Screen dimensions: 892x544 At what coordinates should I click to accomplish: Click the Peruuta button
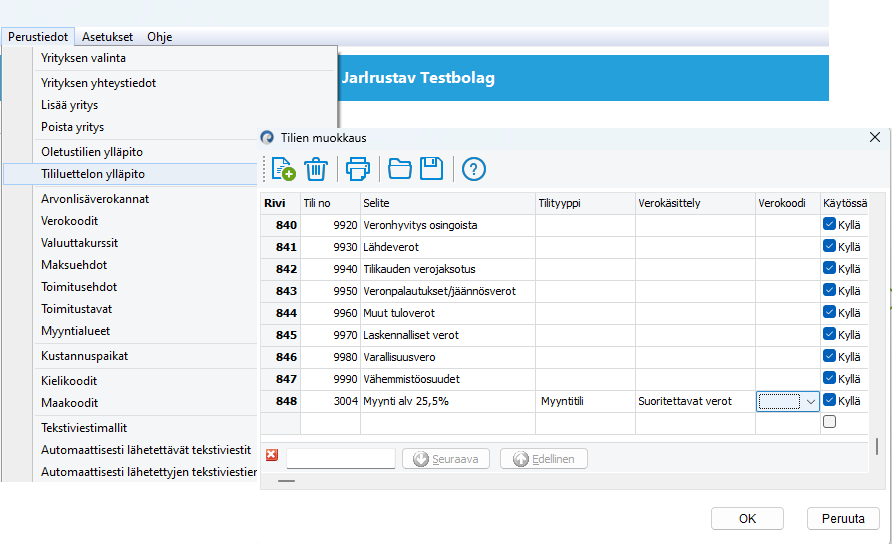(843, 518)
